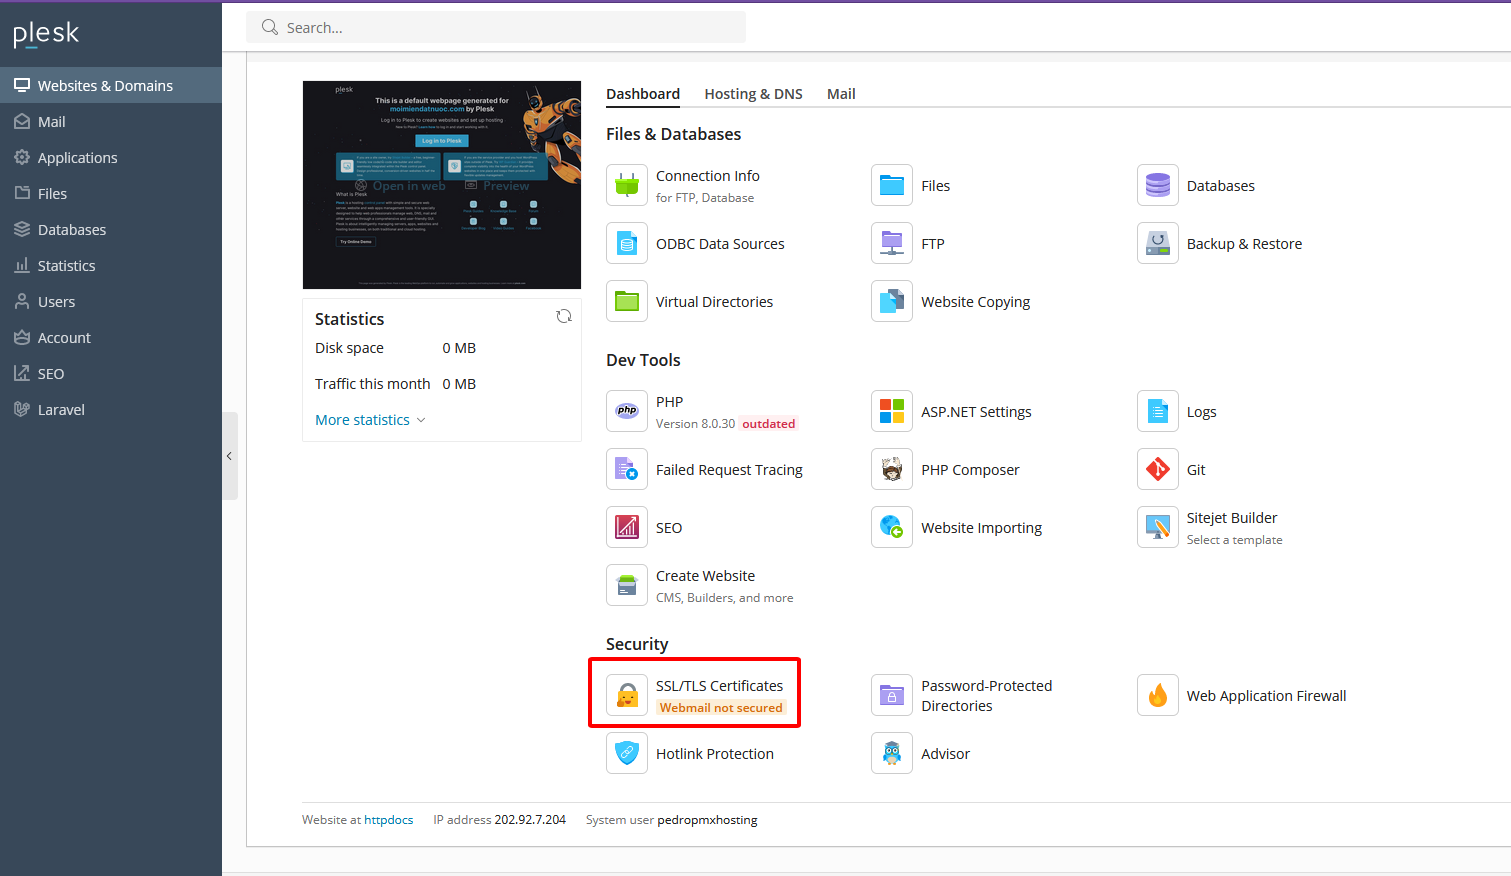
Task: Open the Website Importing globe icon
Action: click(x=892, y=527)
